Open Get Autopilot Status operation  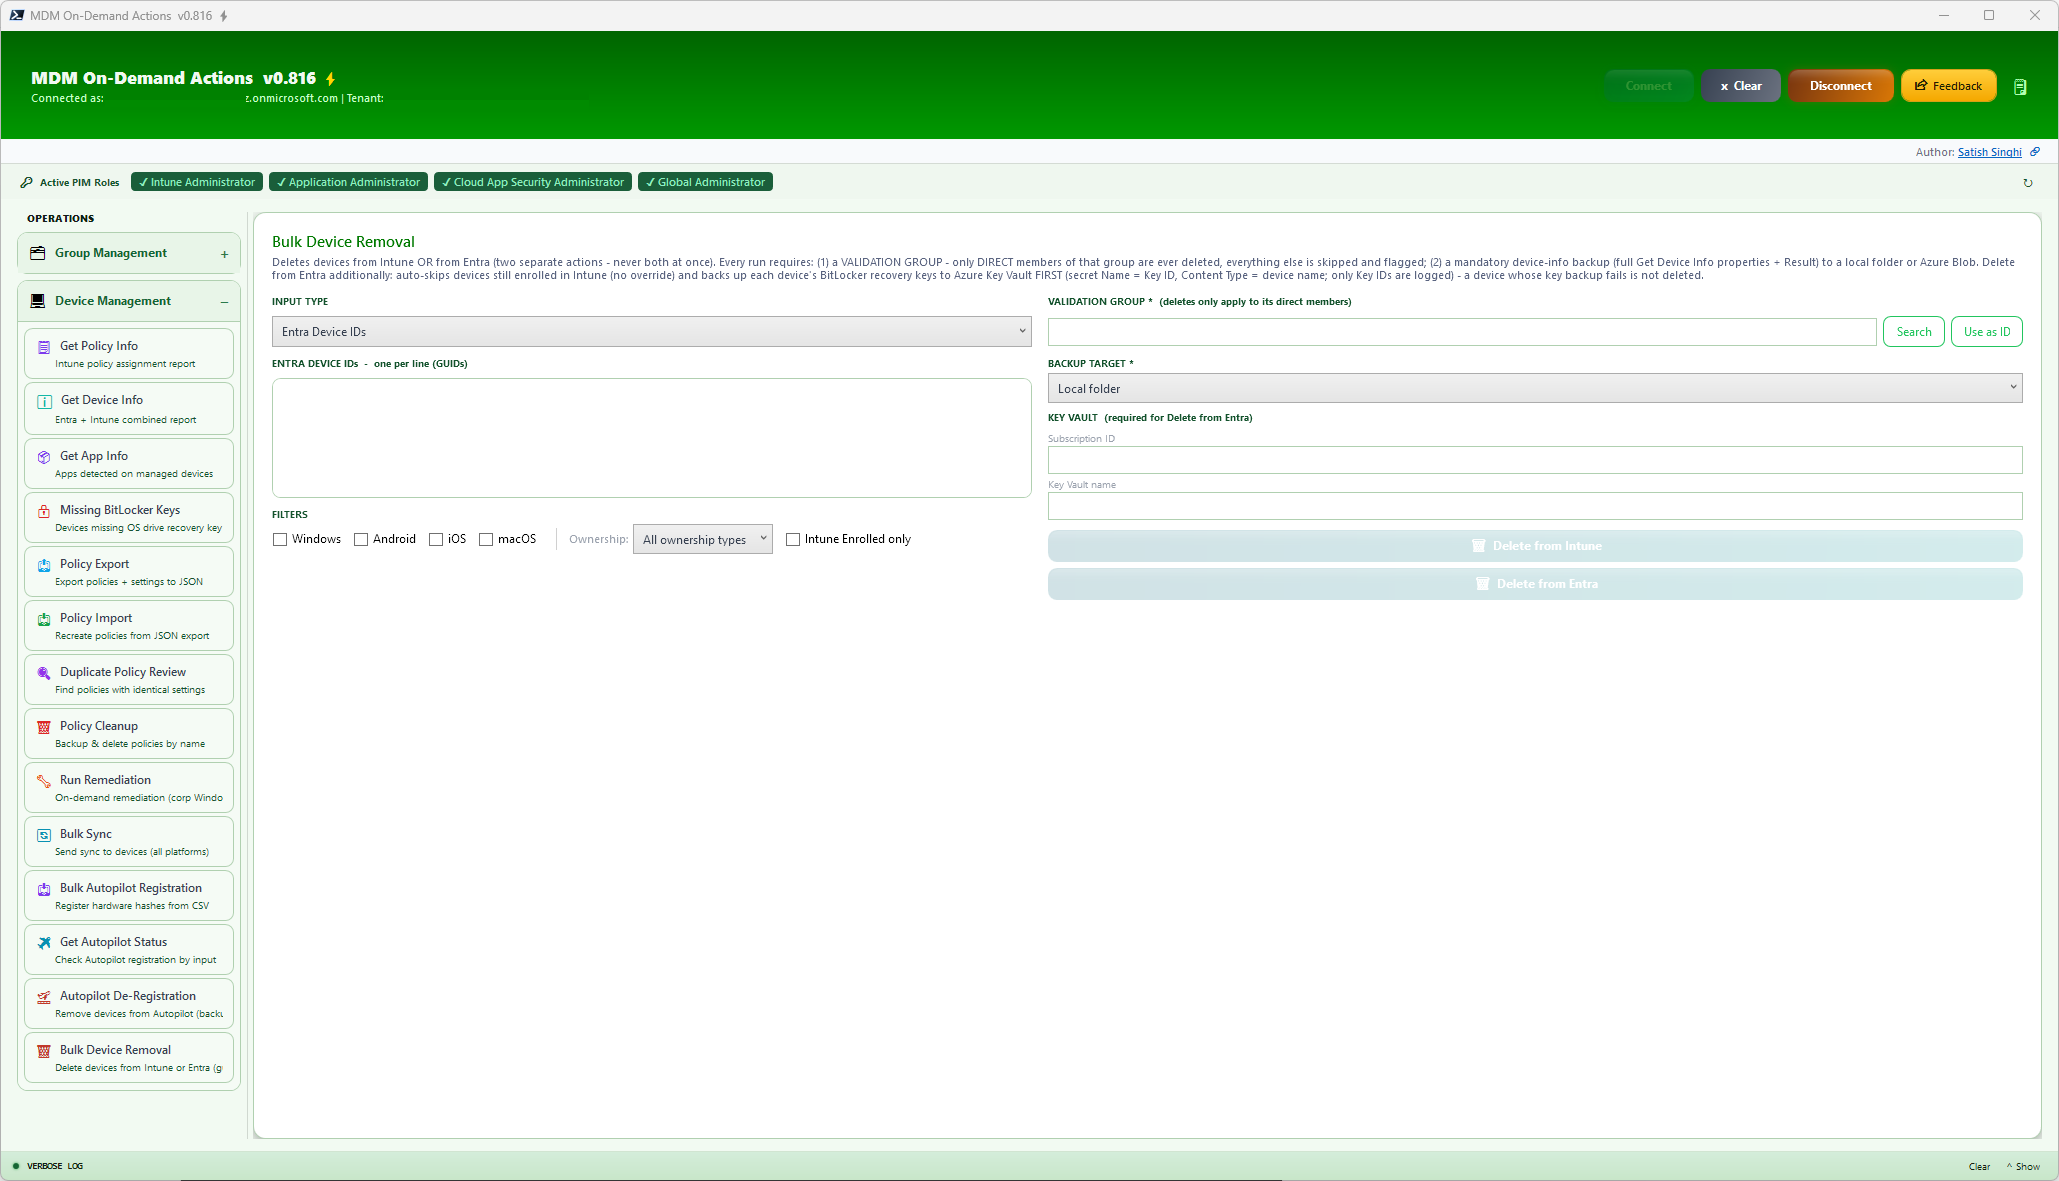(x=129, y=950)
